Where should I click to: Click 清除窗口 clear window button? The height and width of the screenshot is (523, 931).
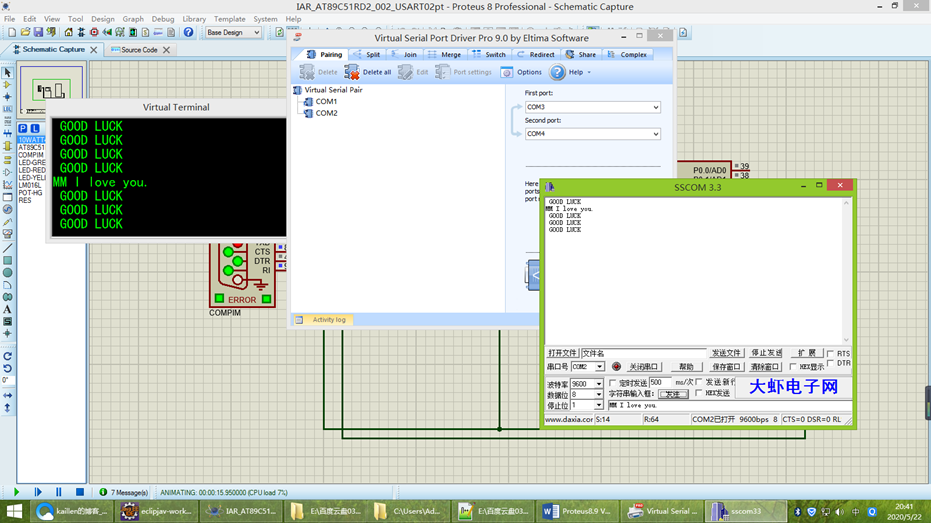coord(764,367)
